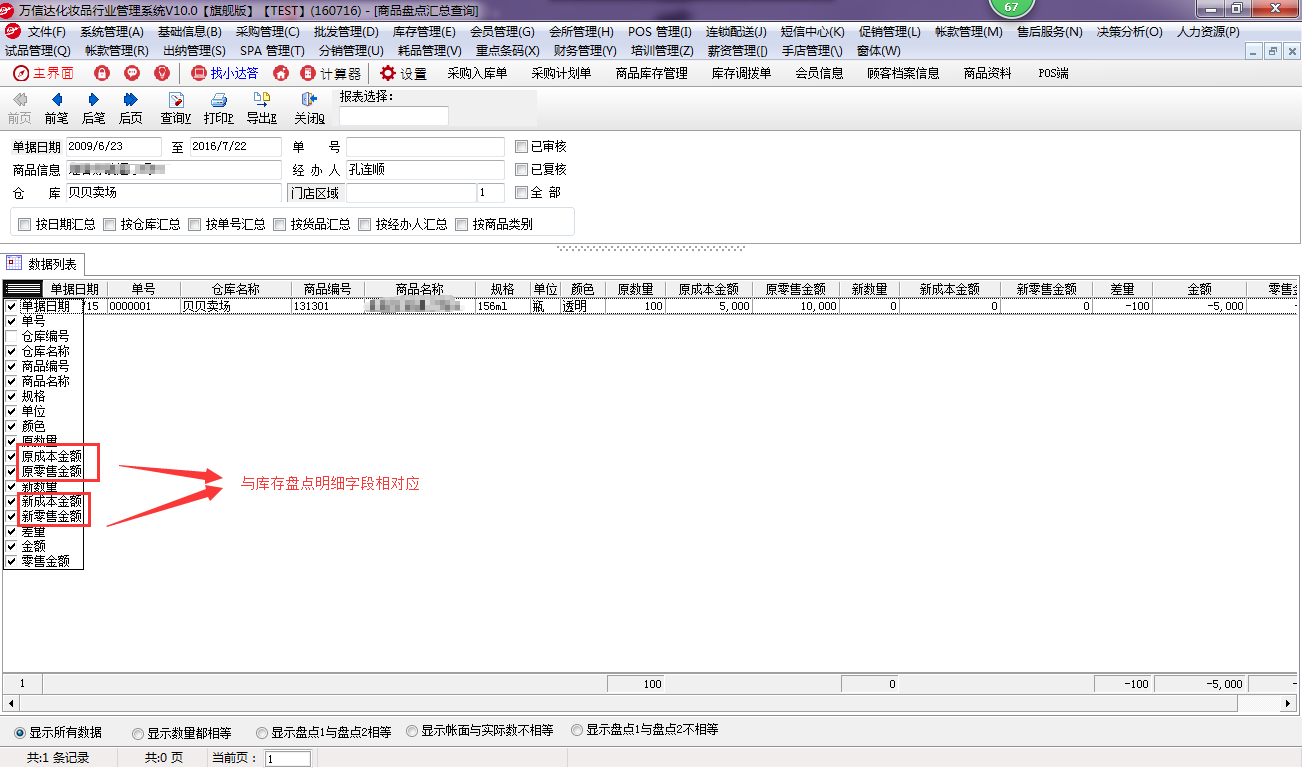
Task: Click the 导出 export icon
Action: [261, 100]
